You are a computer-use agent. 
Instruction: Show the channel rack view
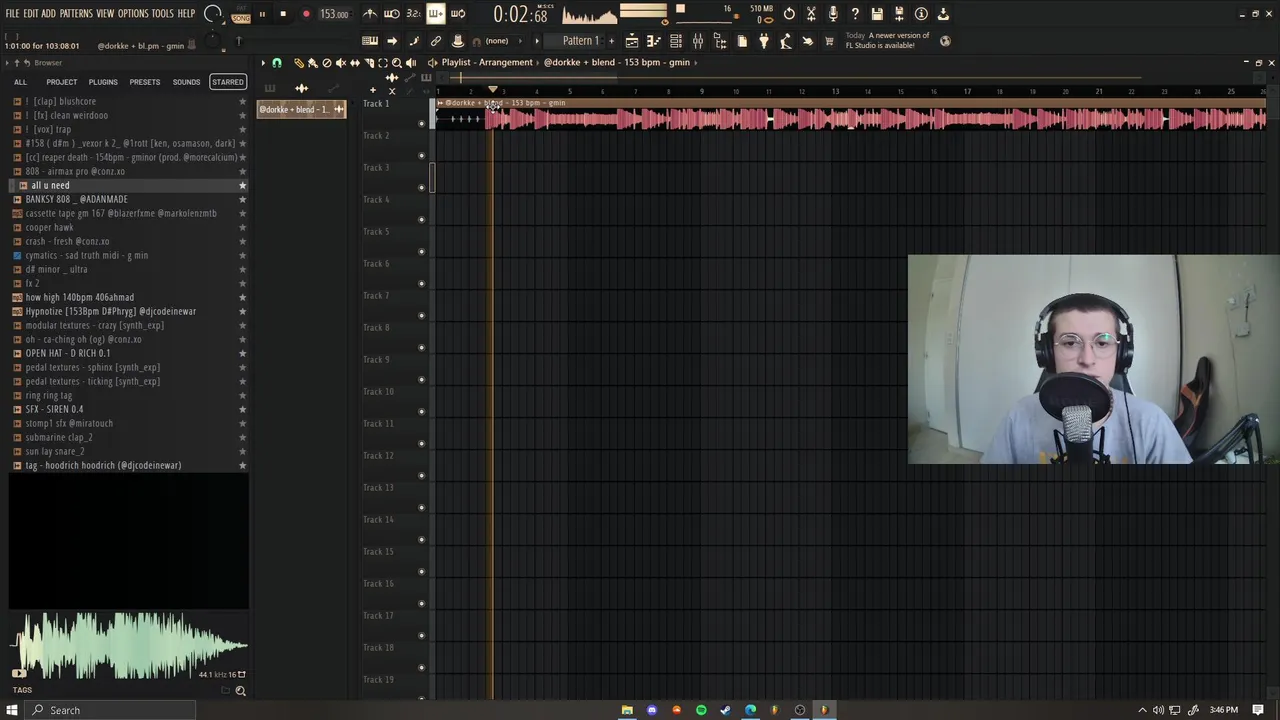tap(676, 41)
